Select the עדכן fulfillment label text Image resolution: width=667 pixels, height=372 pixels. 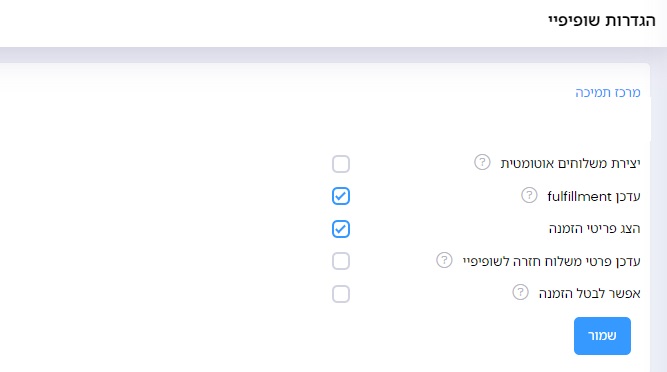point(594,196)
